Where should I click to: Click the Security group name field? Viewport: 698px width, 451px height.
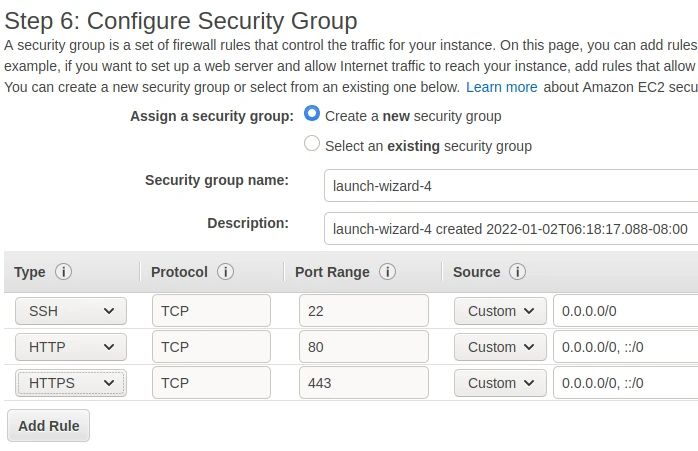point(510,186)
